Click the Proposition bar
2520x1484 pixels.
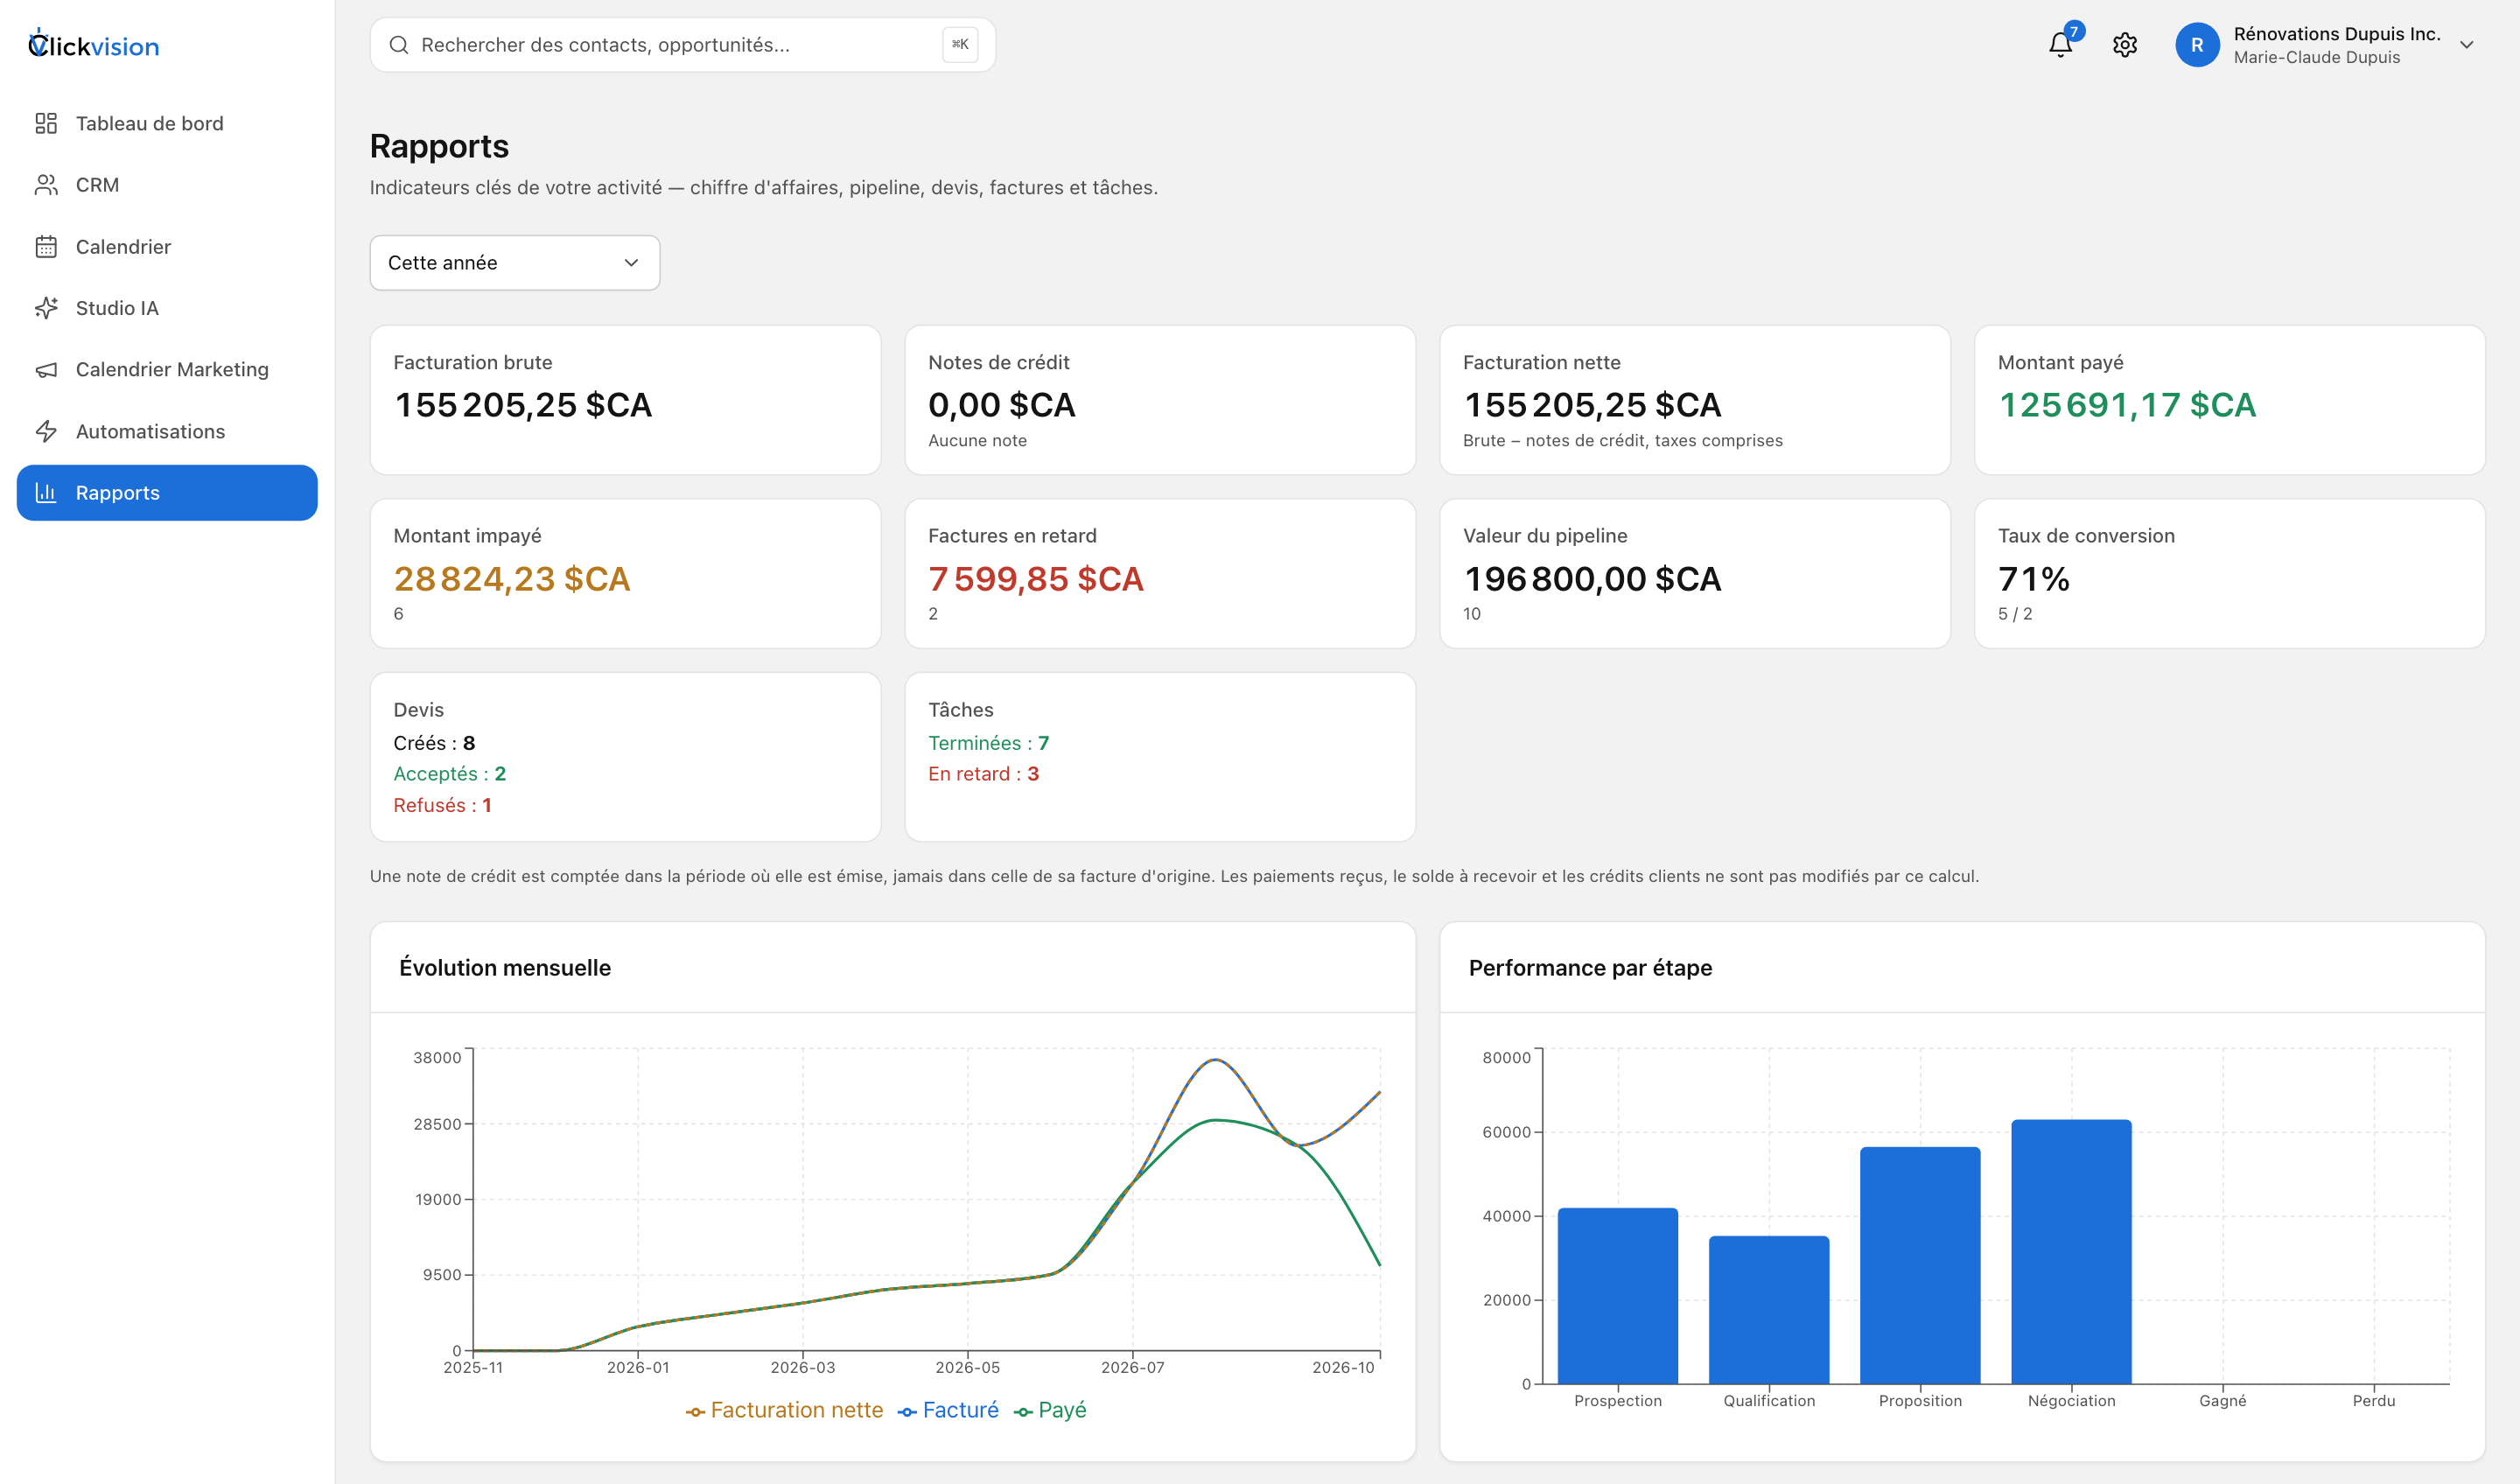click(x=1920, y=1266)
